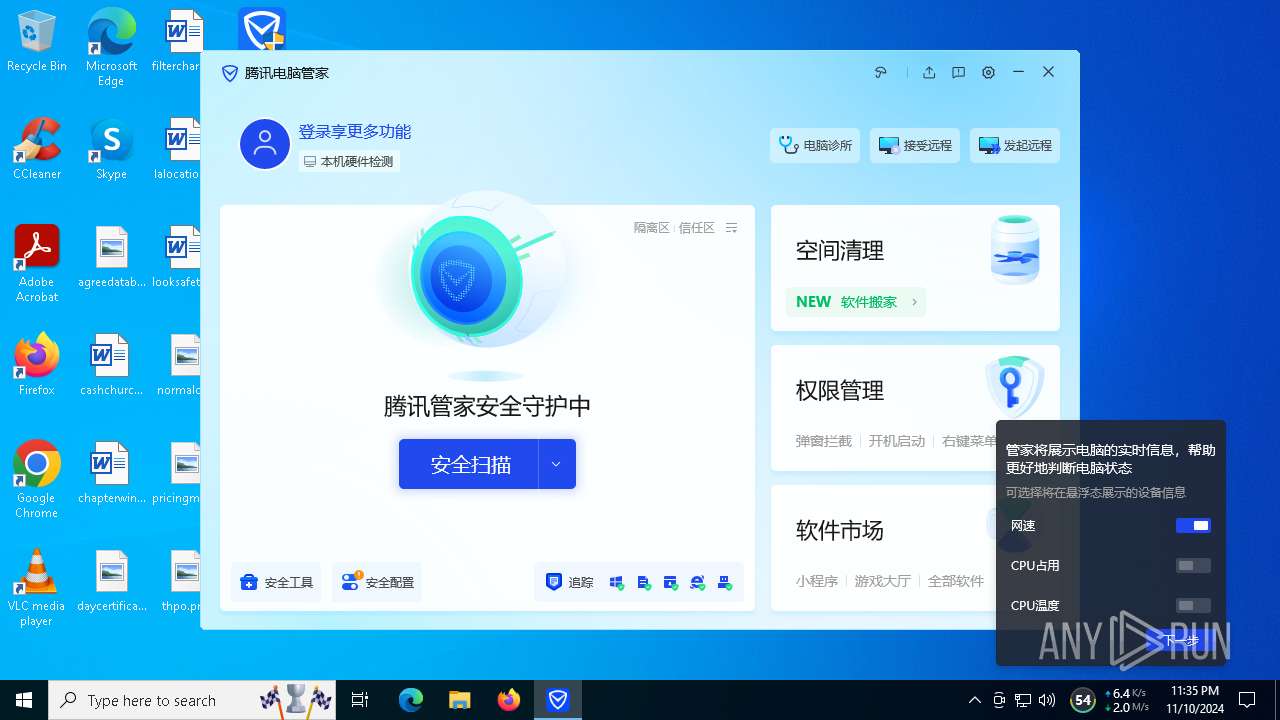This screenshot has width=1280, height=720.
Task: Click the network device protection icon
Action: [x=725, y=582]
